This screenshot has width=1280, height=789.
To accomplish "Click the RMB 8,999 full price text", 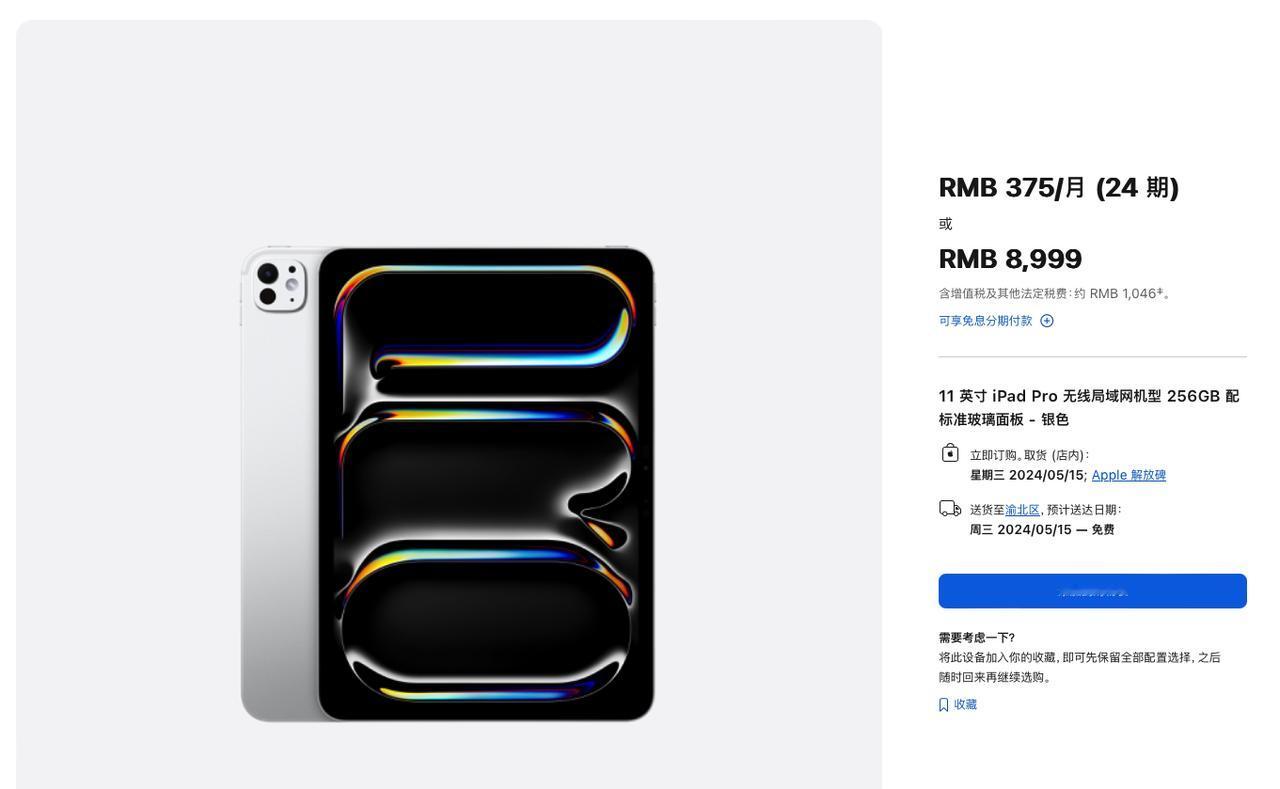I will (x=1010, y=259).
